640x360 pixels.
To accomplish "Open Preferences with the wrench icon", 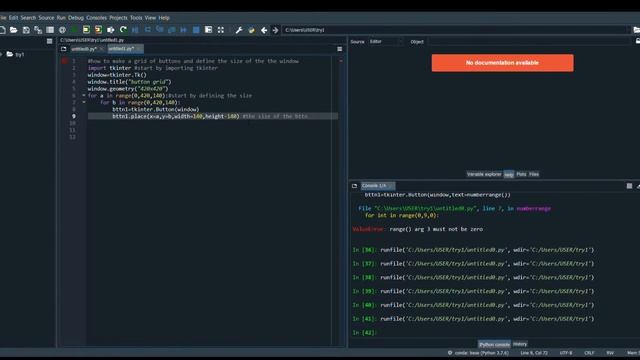I will point(239,30).
